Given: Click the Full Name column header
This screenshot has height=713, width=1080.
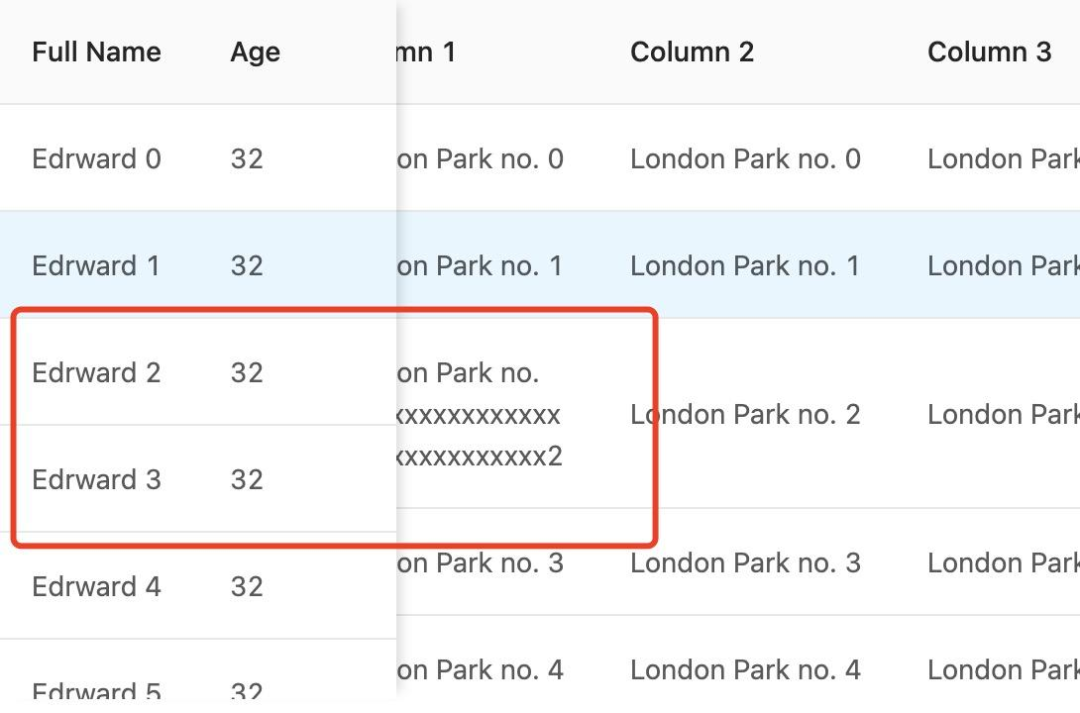Looking at the screenshot, I should [96, 52].
